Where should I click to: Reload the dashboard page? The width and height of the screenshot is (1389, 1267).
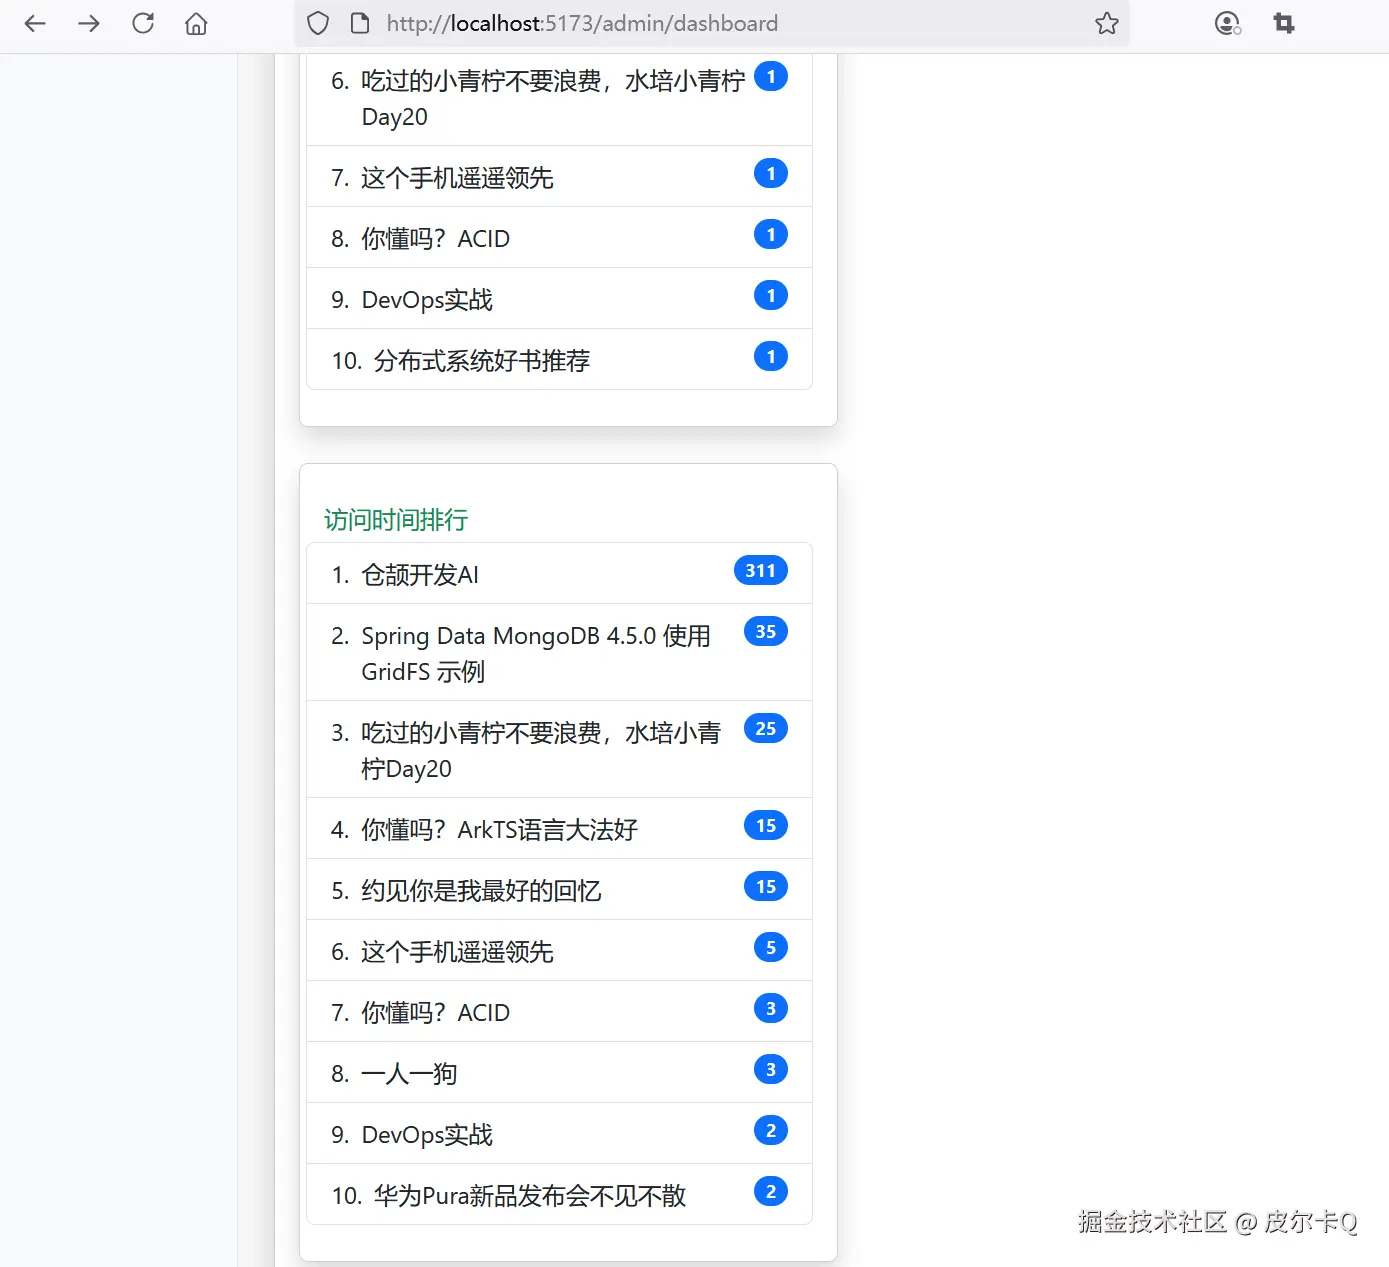142,23
